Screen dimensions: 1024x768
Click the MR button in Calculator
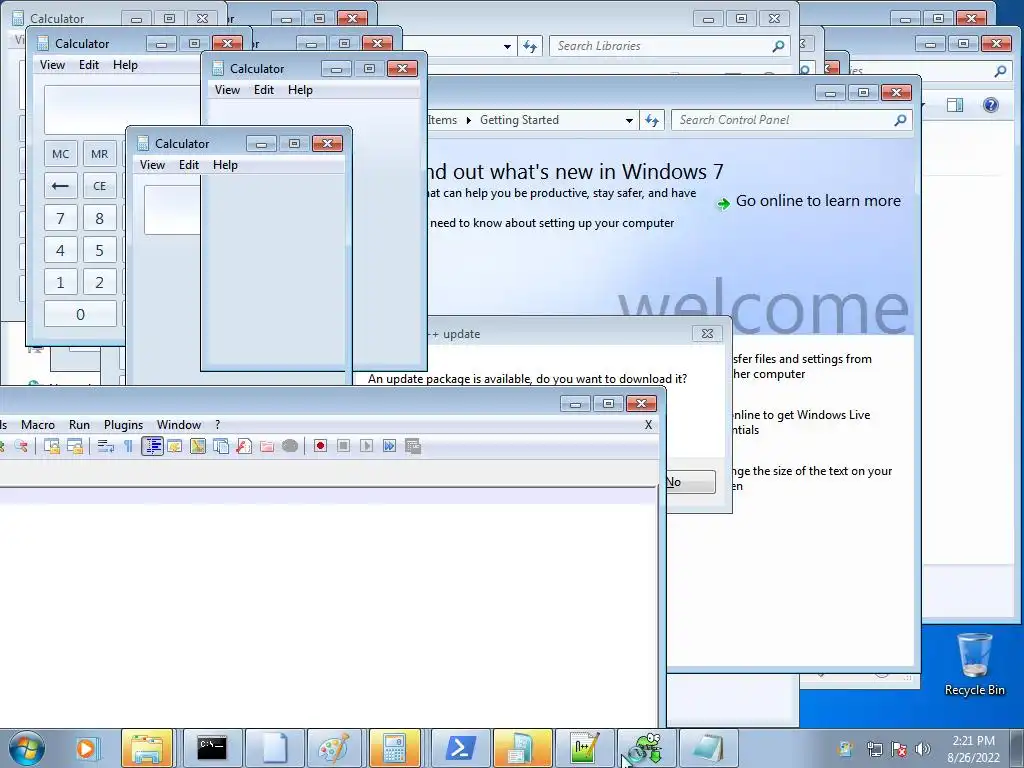(x=100, y=154)
